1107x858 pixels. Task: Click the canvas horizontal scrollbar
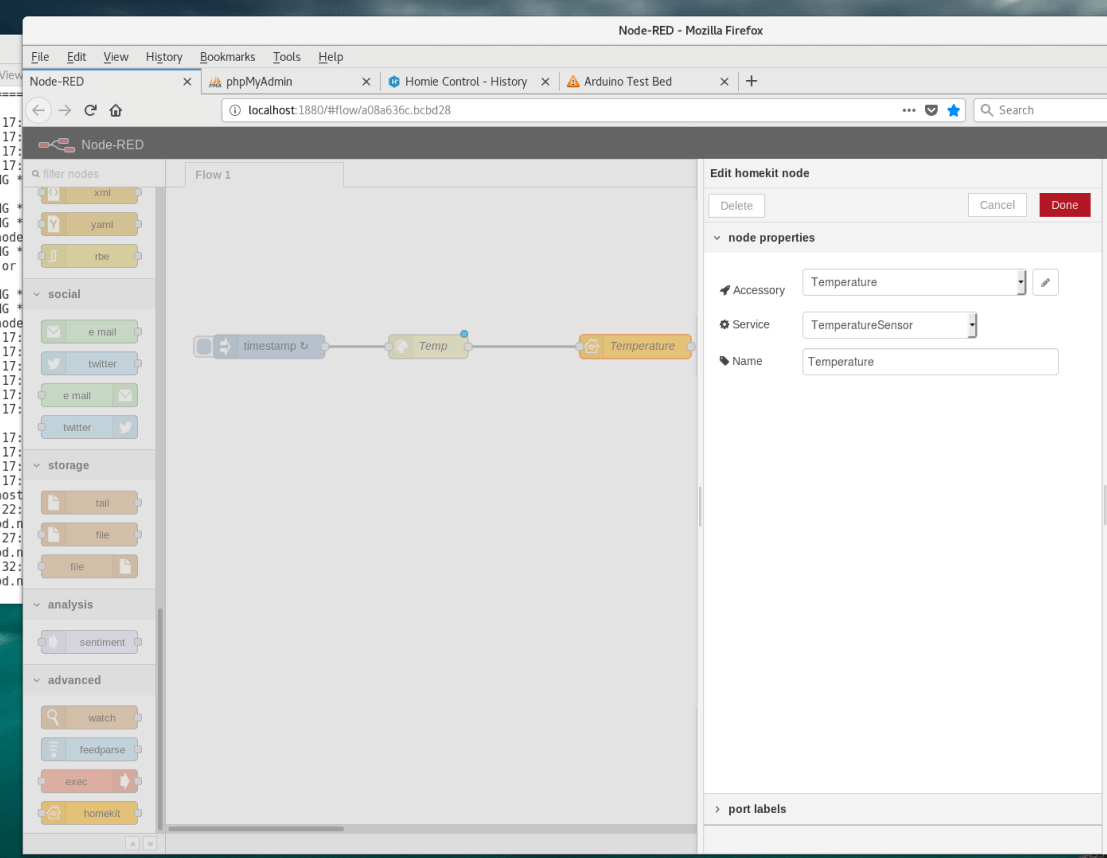tap(256, 828)
